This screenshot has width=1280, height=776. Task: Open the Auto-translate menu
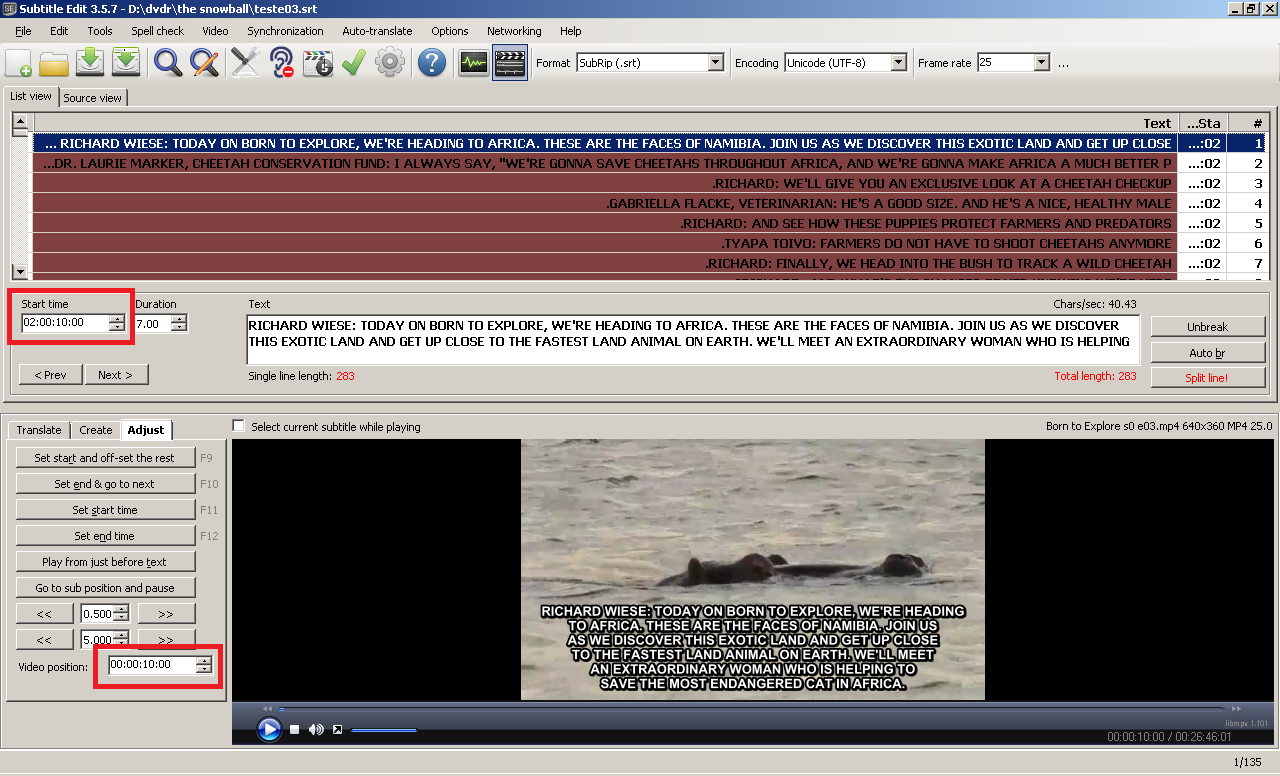coord(377,31)
